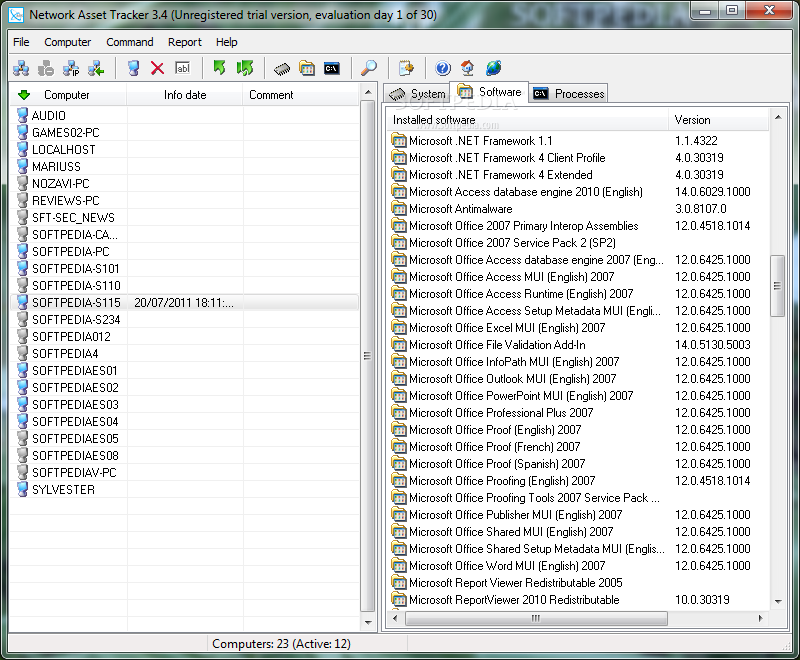
Task: Select GAMES02-PC in the computer list
Action: 66,133
